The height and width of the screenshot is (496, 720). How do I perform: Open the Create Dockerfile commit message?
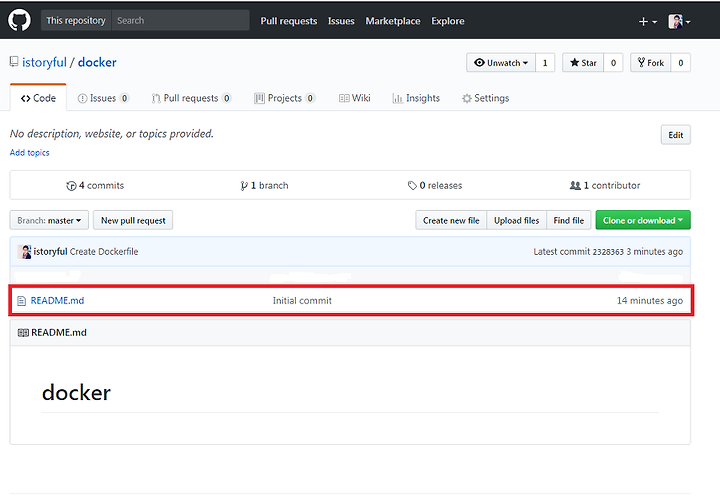point(104,252)
